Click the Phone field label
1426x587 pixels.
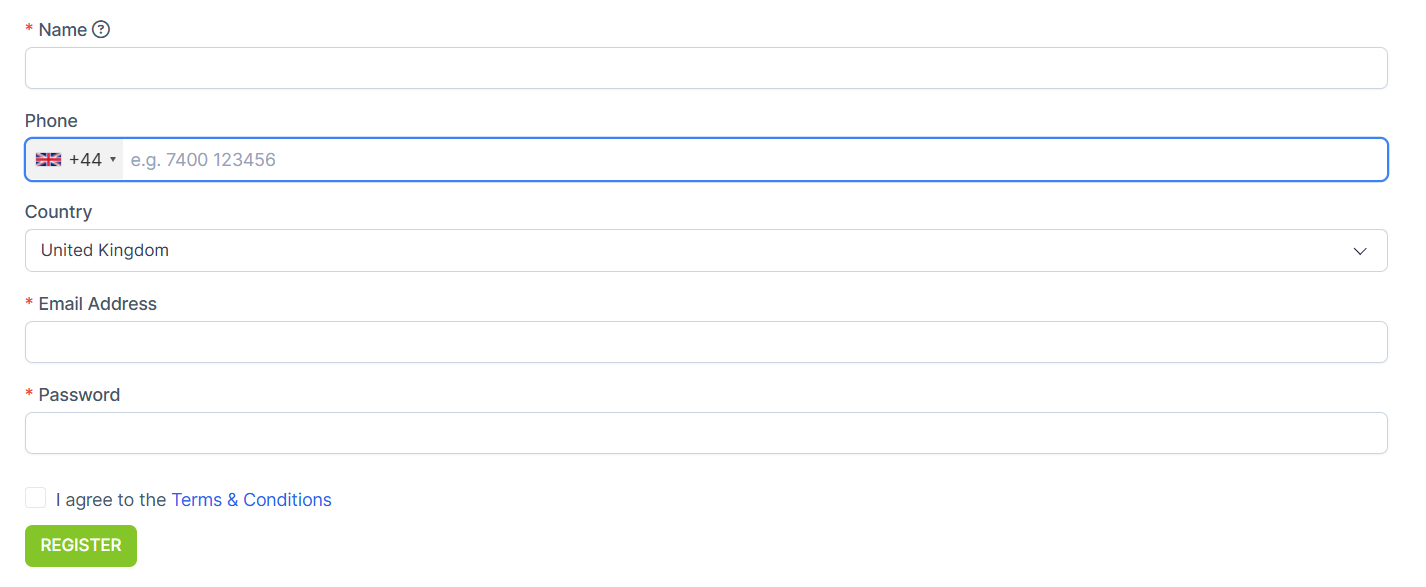[51, 121]
